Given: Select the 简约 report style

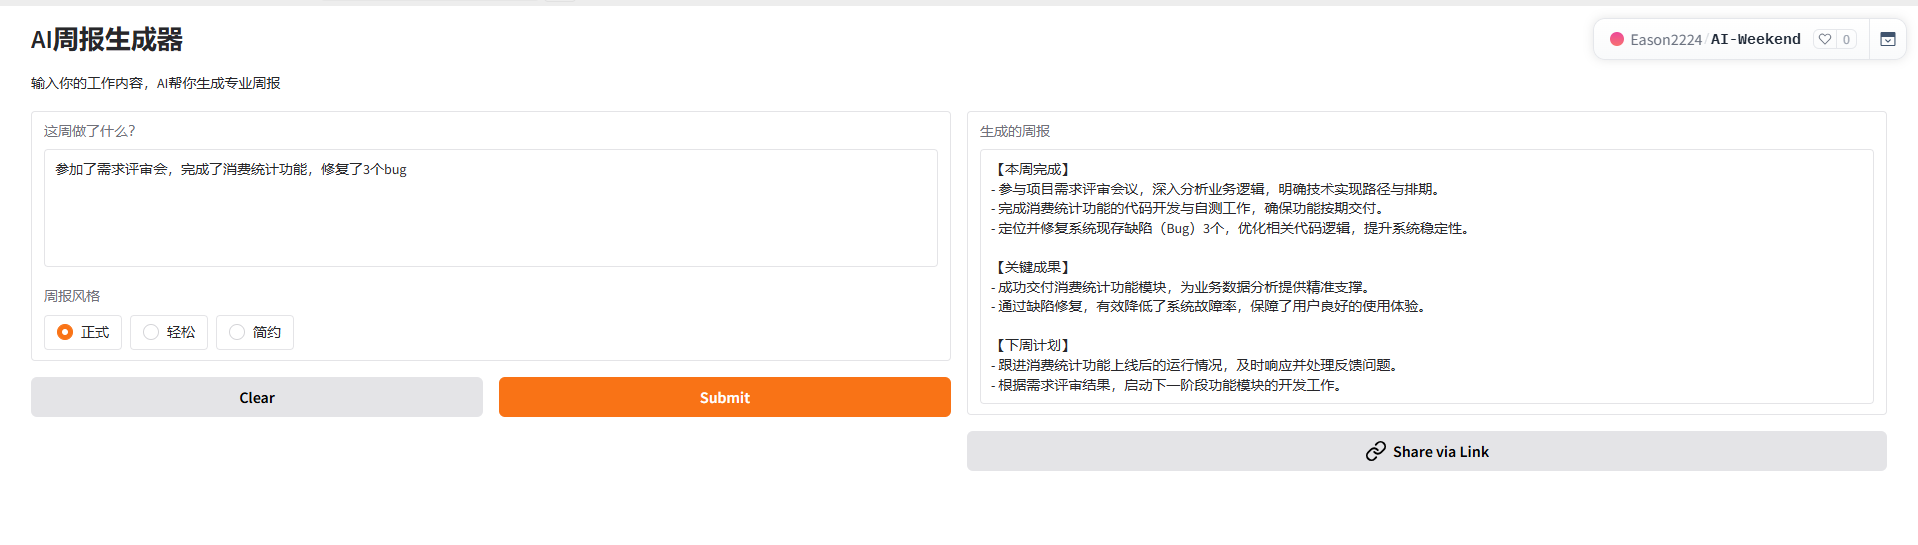Looking at the screenshot, I should tap(255, 332).
